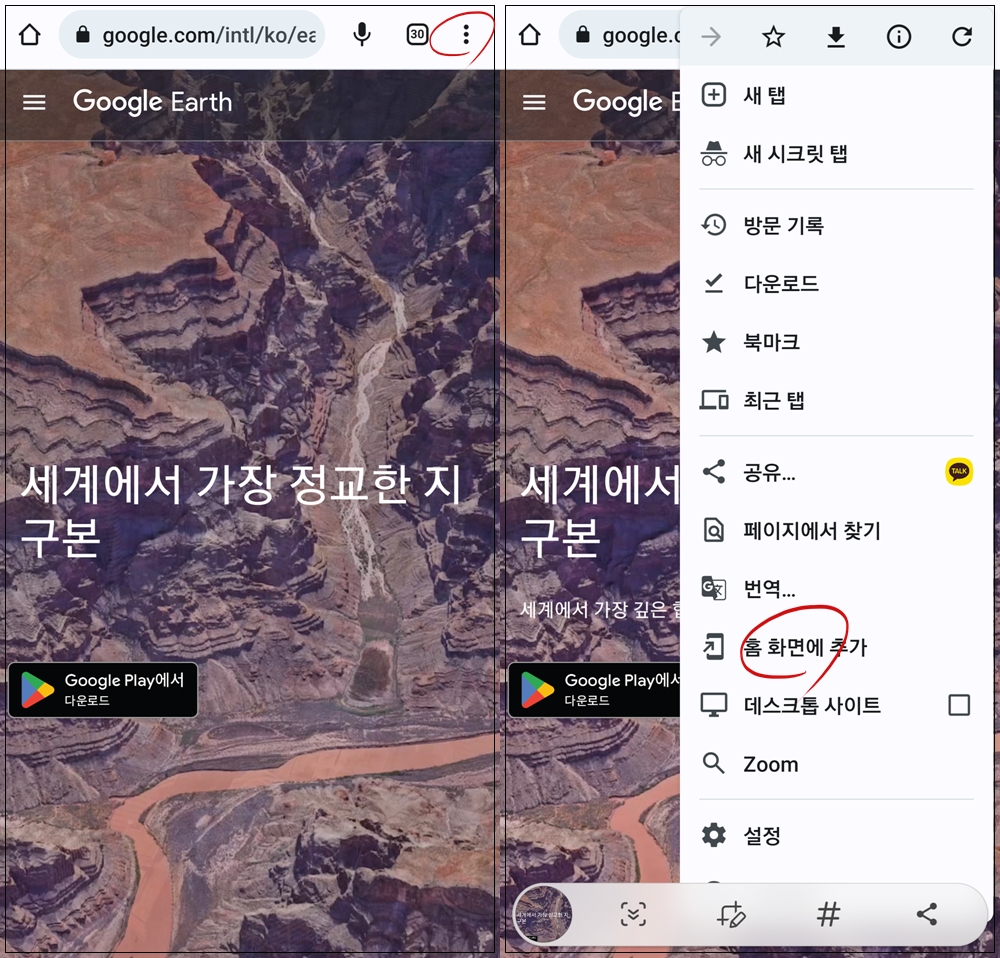Tap the home icon in right screenshot

pyautogui.click(x=530, y=34)
